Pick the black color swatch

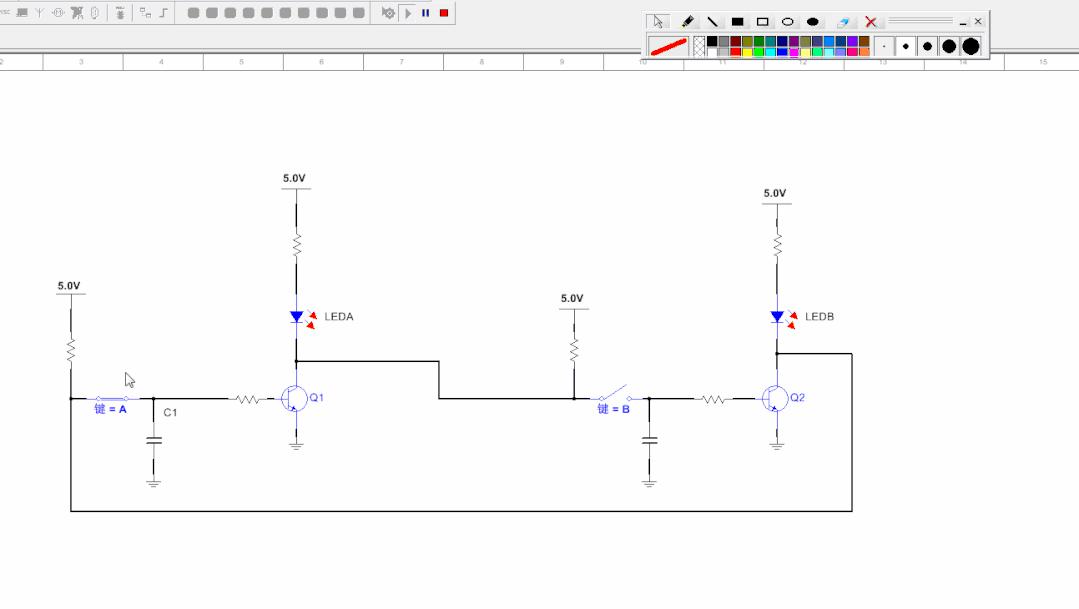[712, 41]
